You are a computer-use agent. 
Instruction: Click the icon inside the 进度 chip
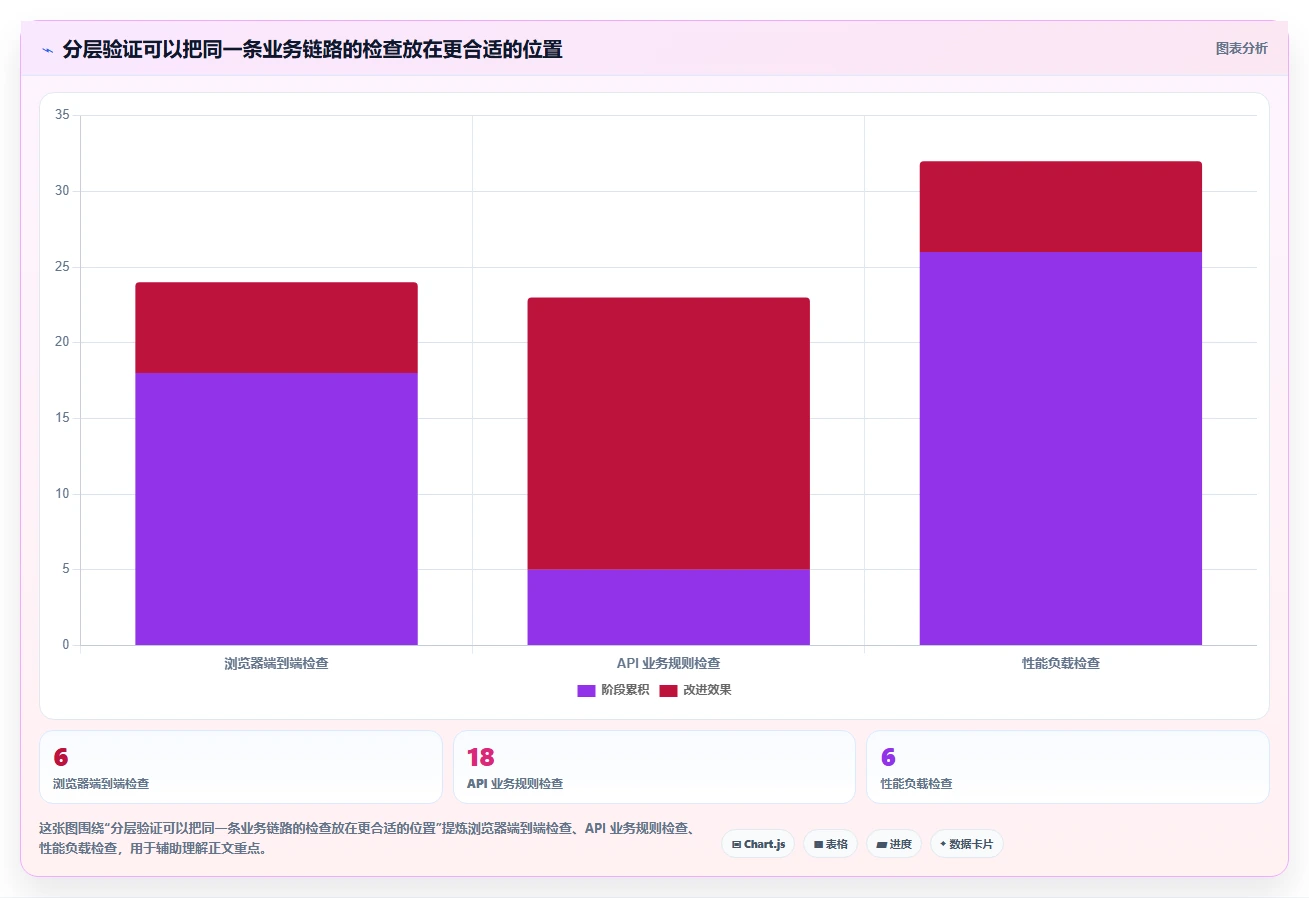881,845
